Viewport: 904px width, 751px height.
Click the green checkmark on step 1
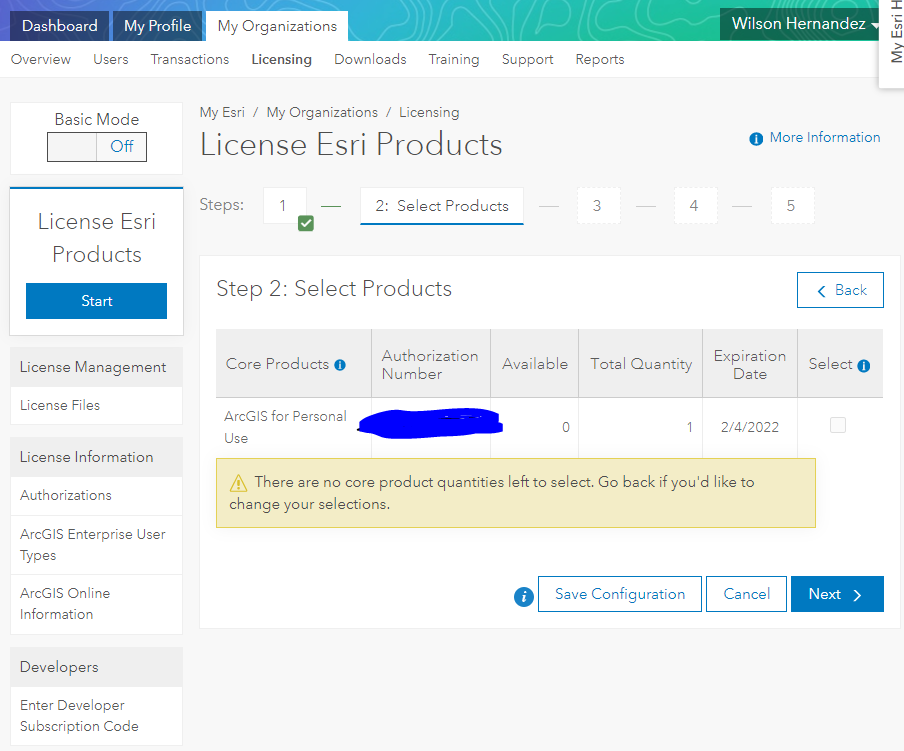click(x=306, y=223)
